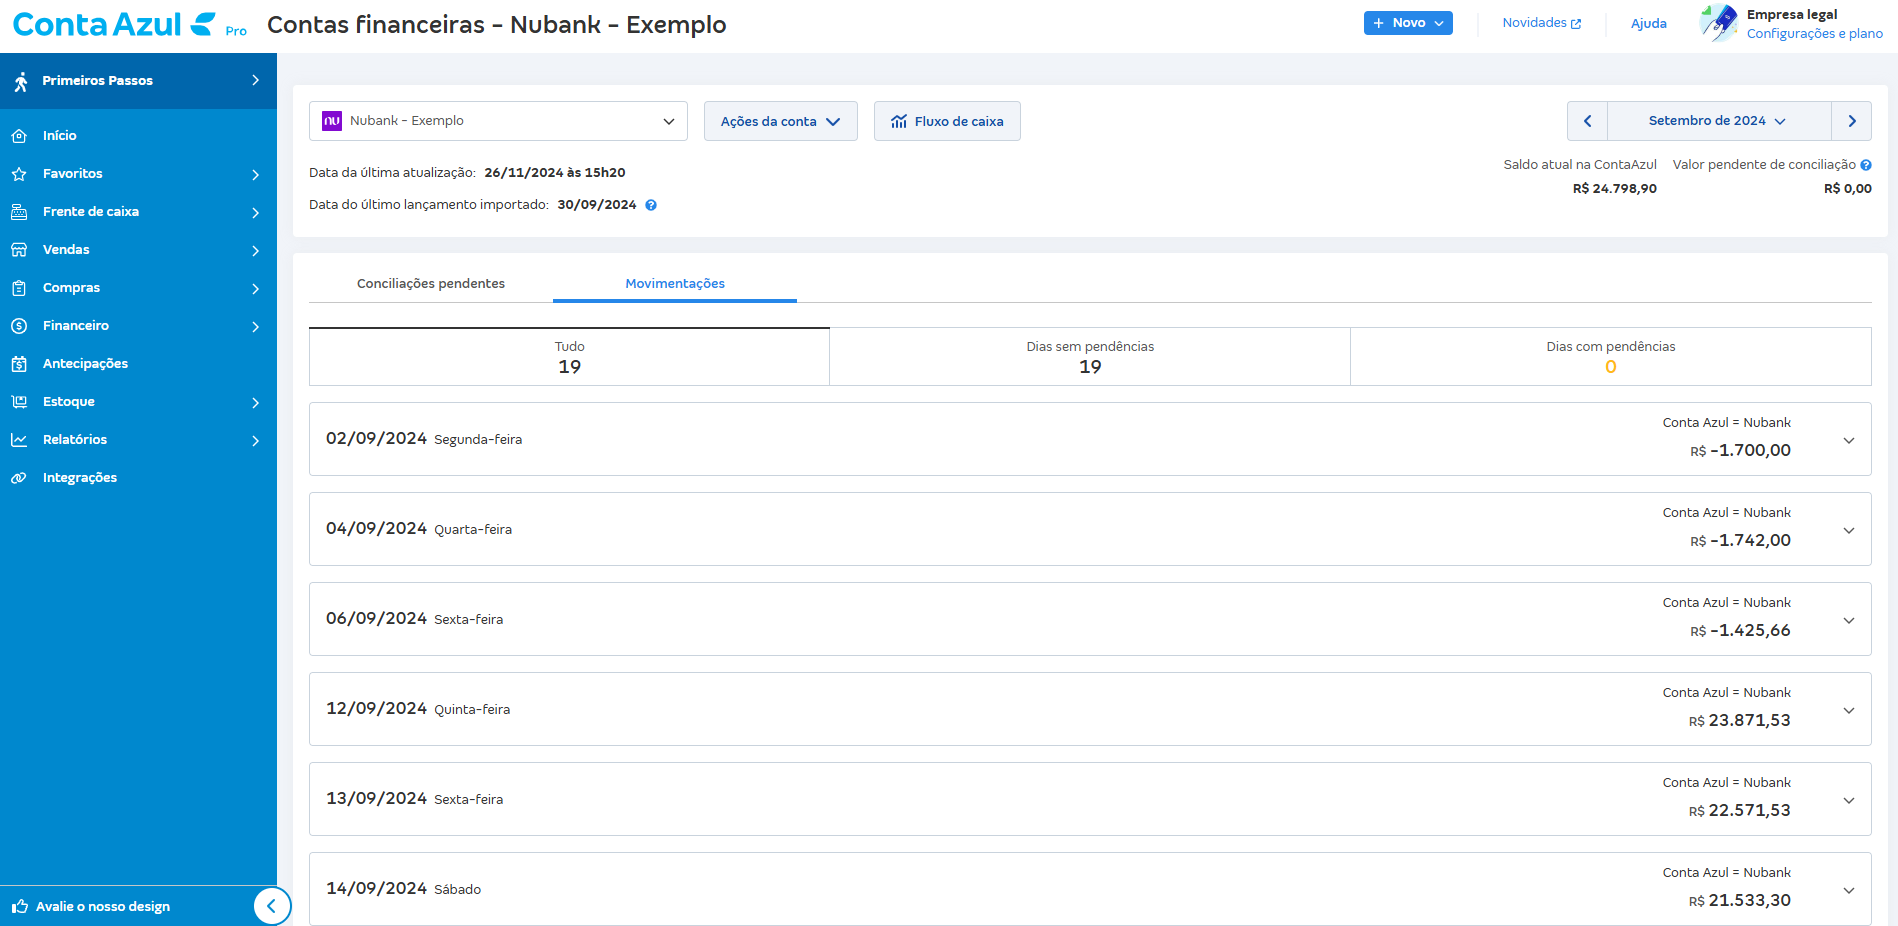The height and width of the screenshot is (926, 1898).
Task: Click help icon beside Valor pendente de conciliação
Action: (1866, 165)
